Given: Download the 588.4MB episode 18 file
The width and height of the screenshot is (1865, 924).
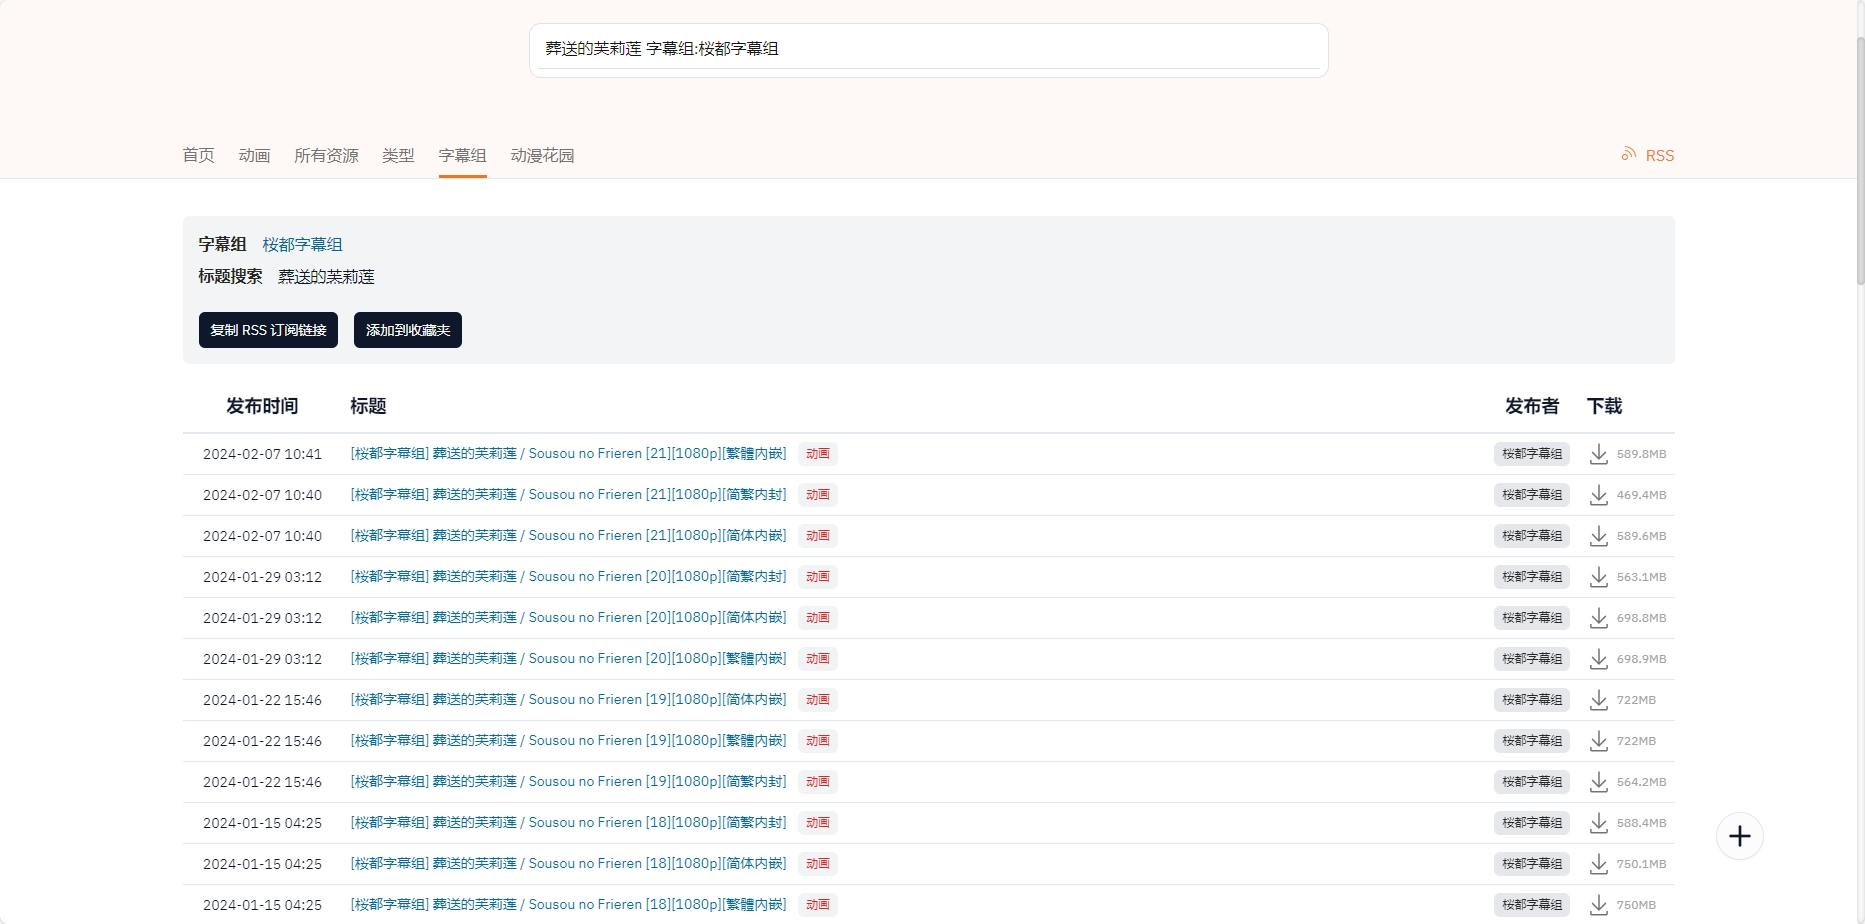Looking at the screenshot, I should 1598,823.
